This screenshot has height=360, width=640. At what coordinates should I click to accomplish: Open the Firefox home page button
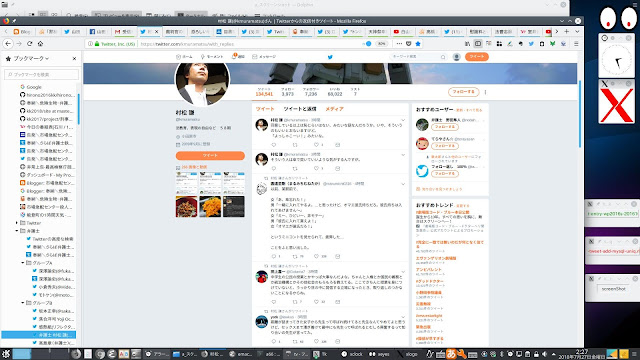[40, 44]
